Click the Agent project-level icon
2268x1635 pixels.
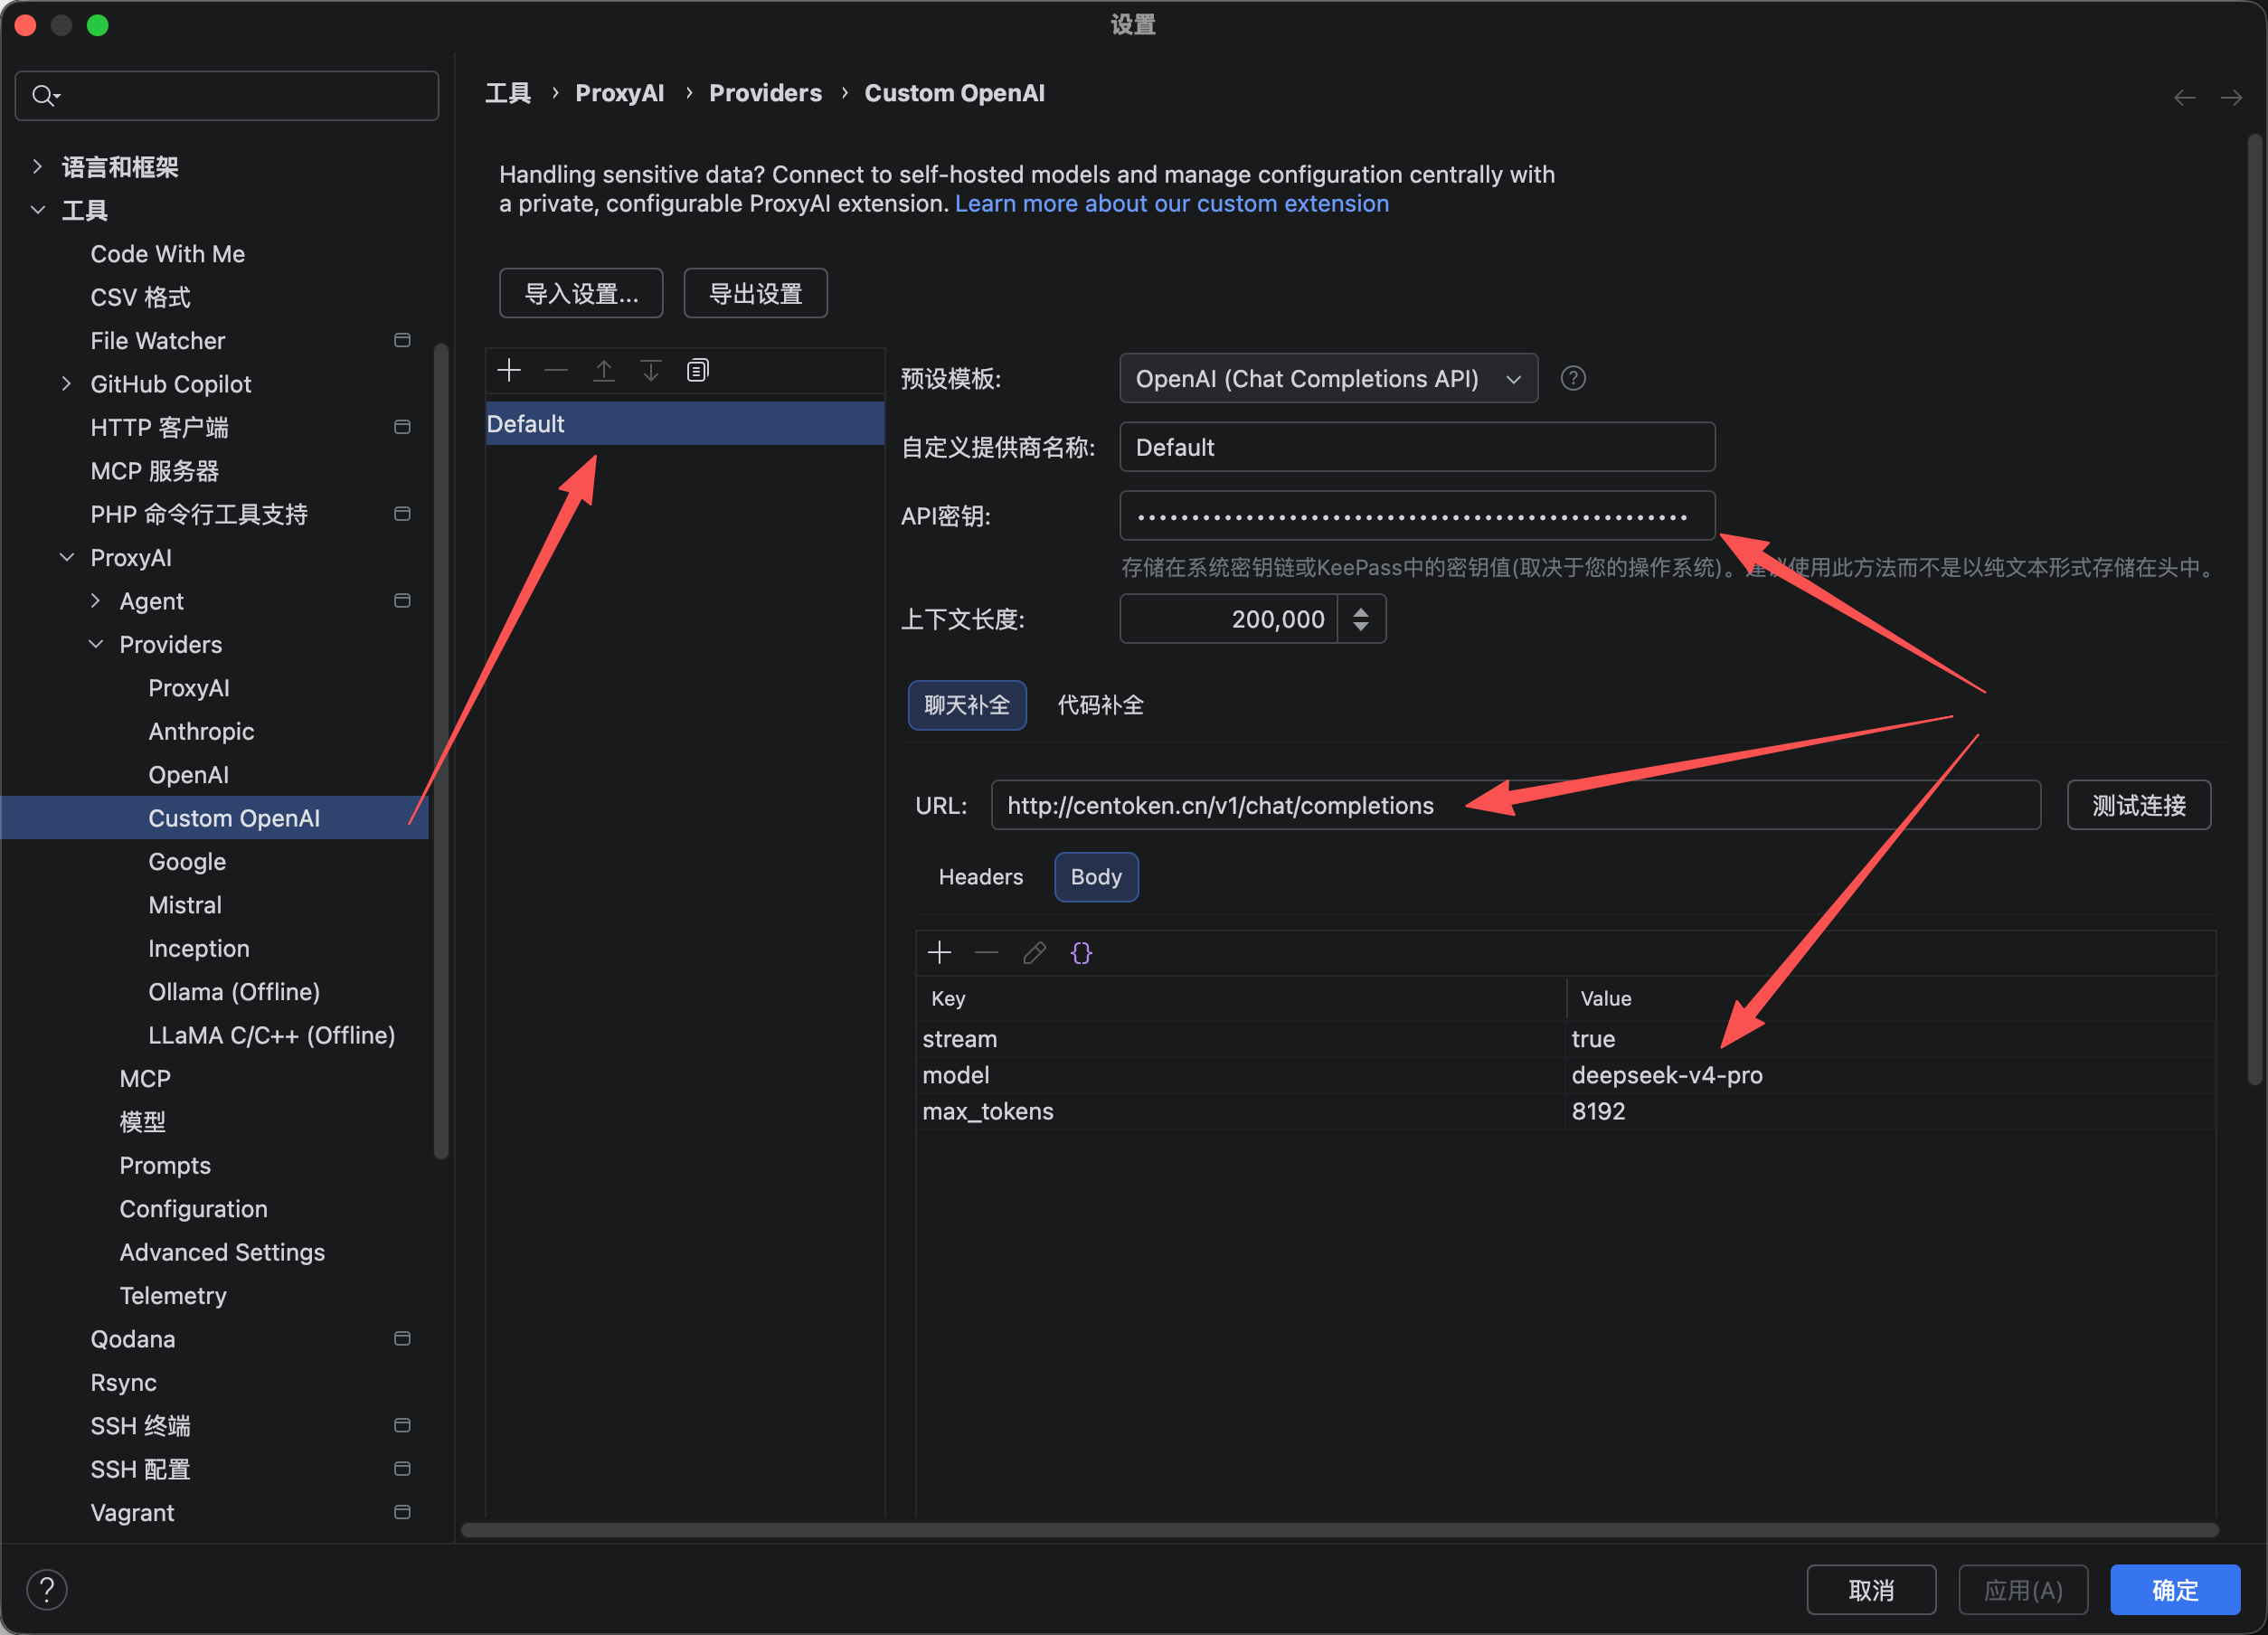coord(402,601)
